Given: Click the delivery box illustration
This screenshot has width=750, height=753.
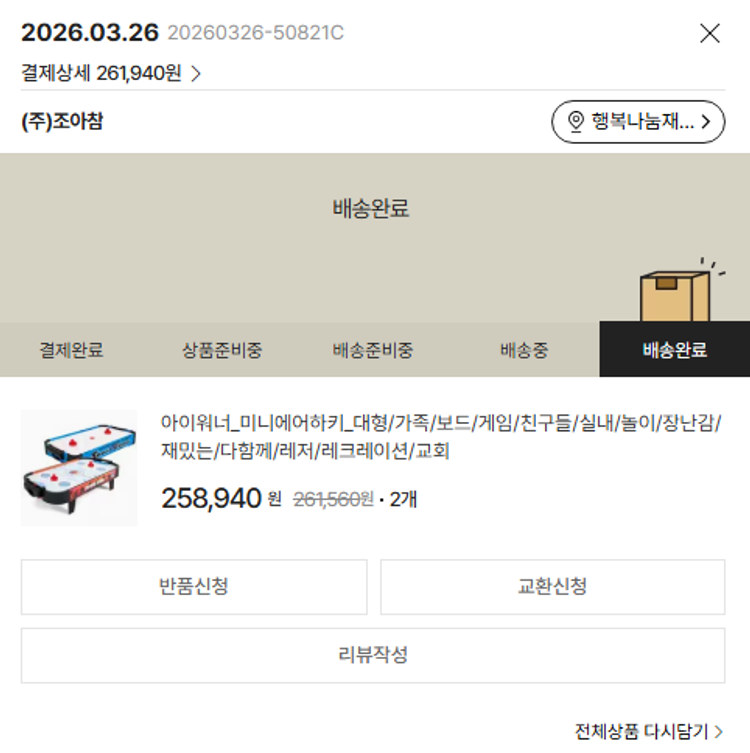Looking at the screenshot, I should 674,291.
